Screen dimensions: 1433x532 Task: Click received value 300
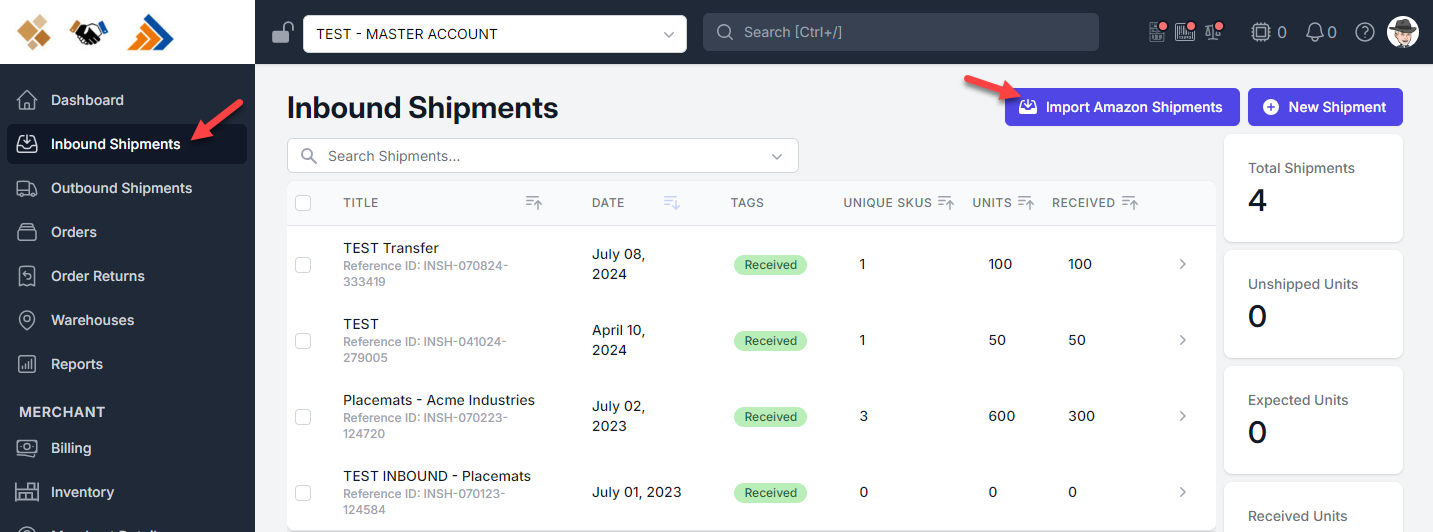tap(1081, 416)
